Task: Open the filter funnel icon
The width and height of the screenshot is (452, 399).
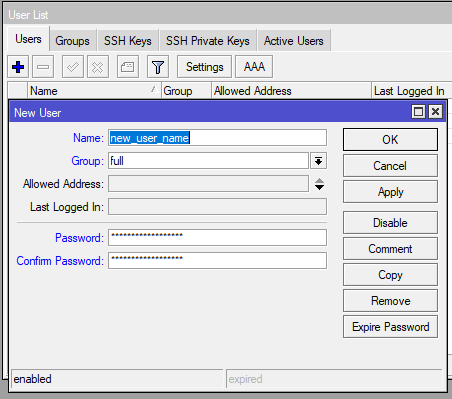Action: pyautogui.click(x=158, y=67)
